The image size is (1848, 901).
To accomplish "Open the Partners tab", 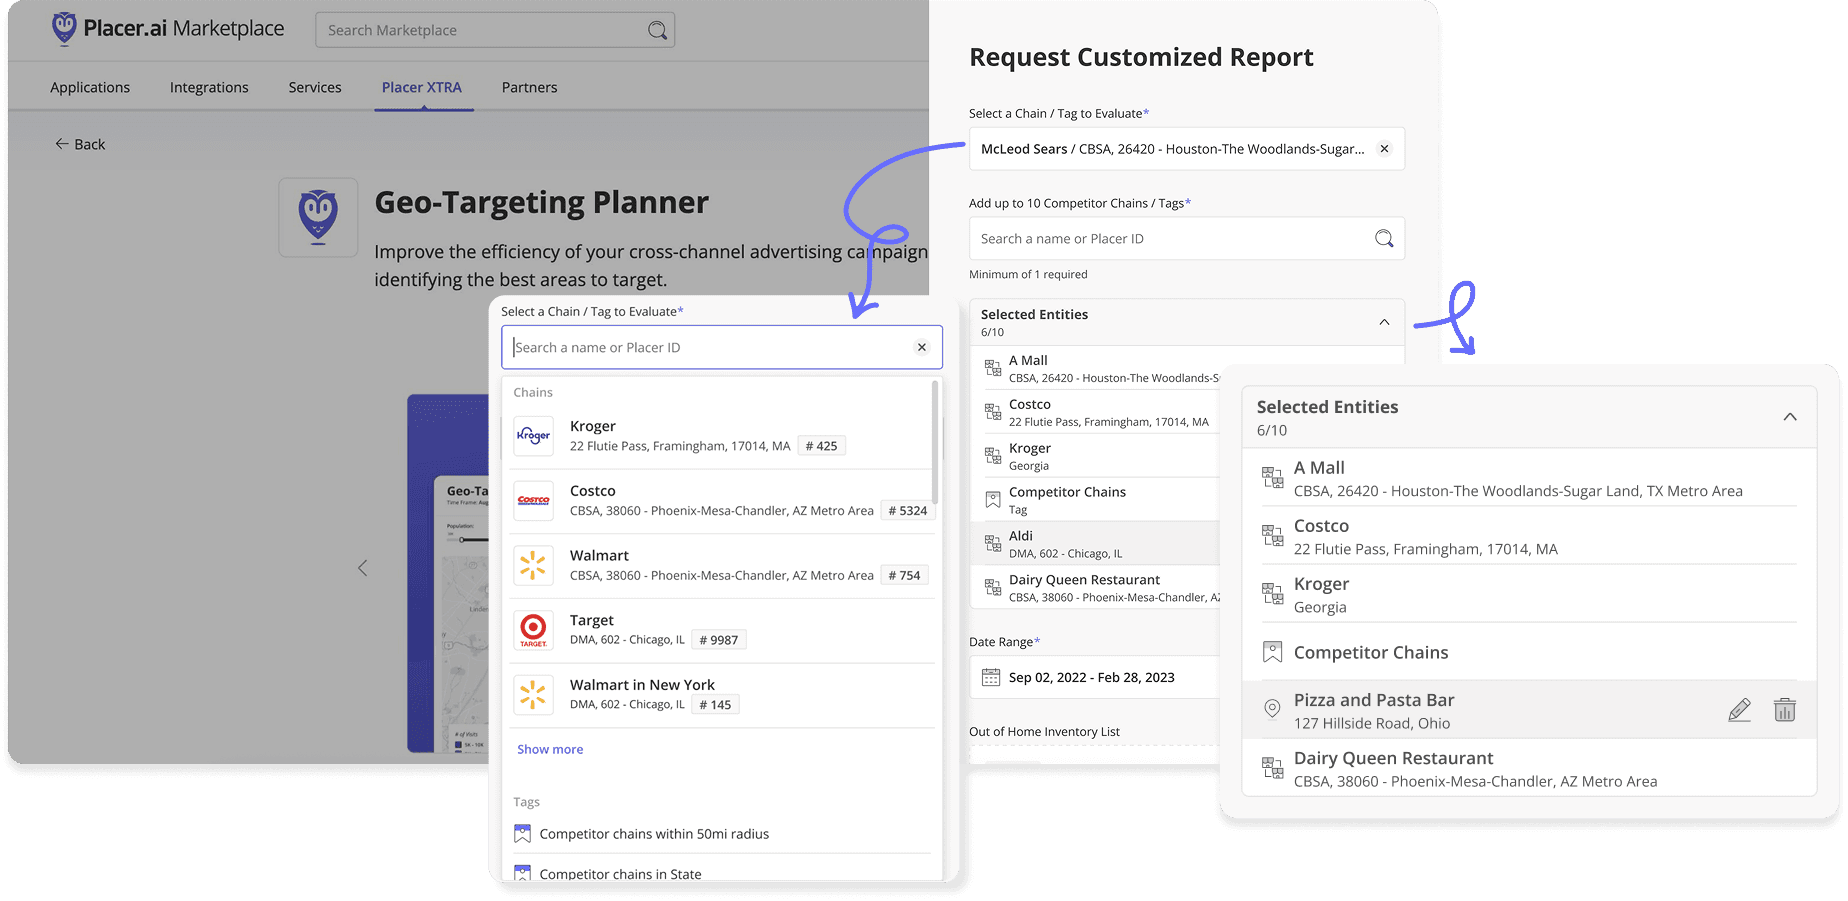I will pyautogui.click(x=529, y=87).
